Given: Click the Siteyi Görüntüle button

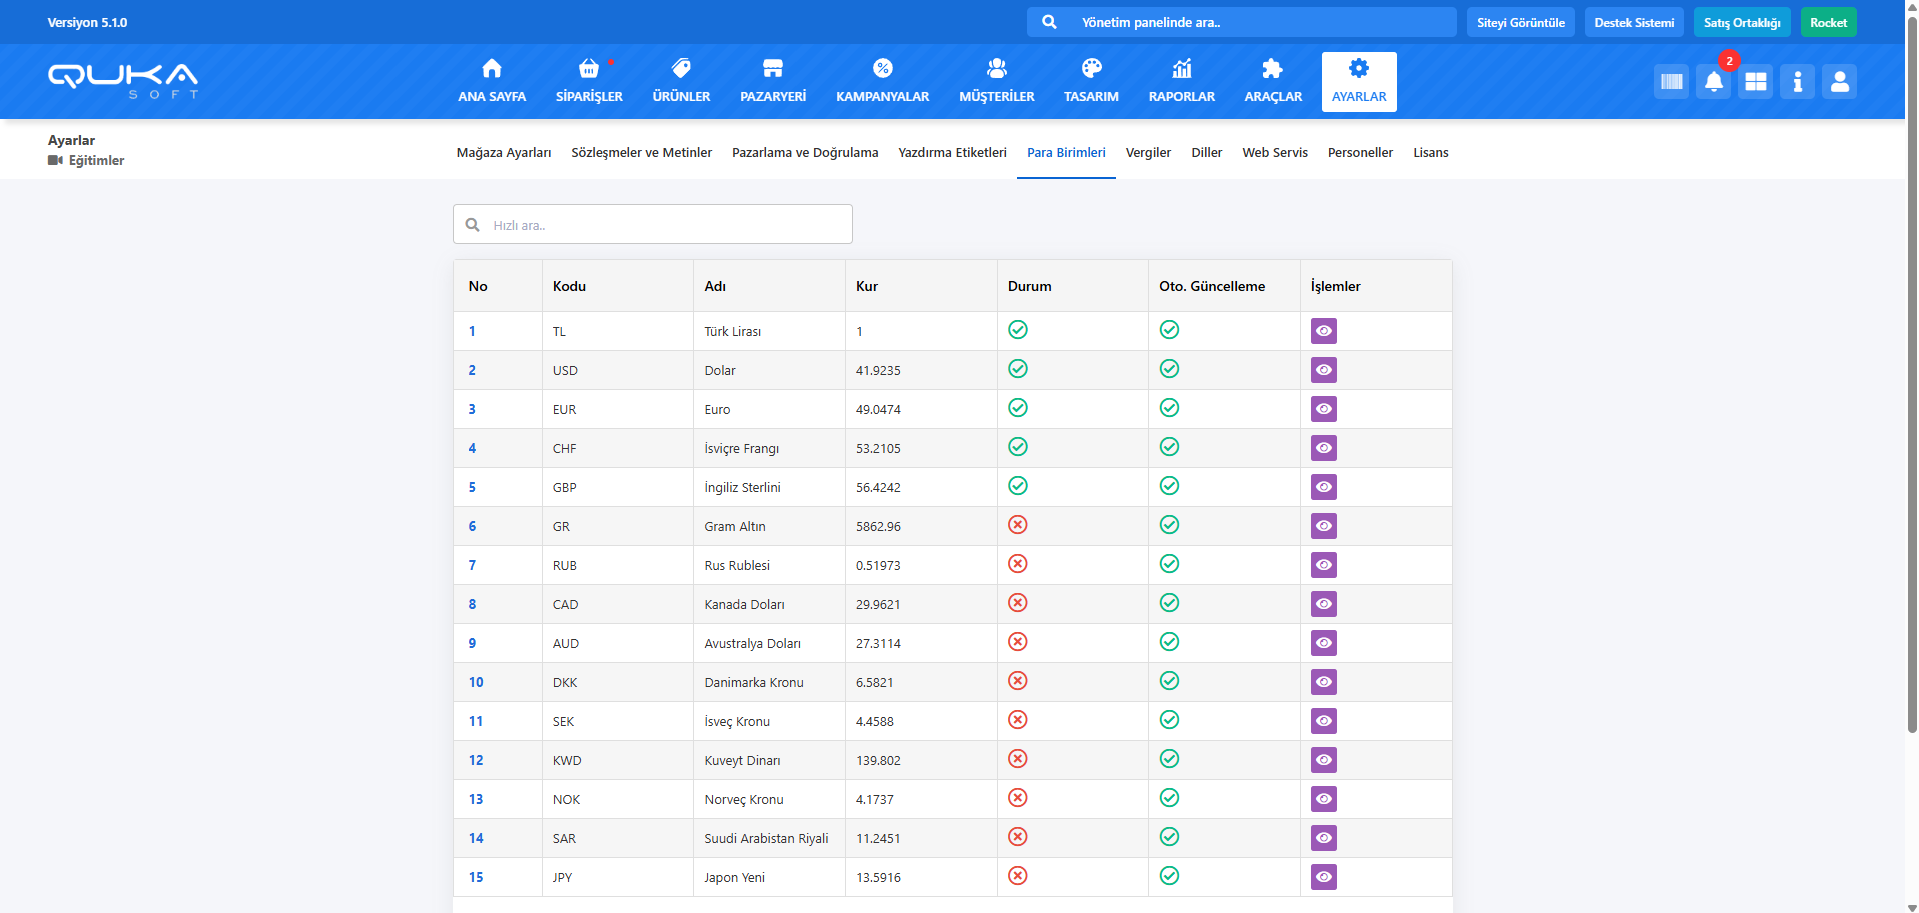Looking at the screenshot, I should click(x=1520, y=23).
